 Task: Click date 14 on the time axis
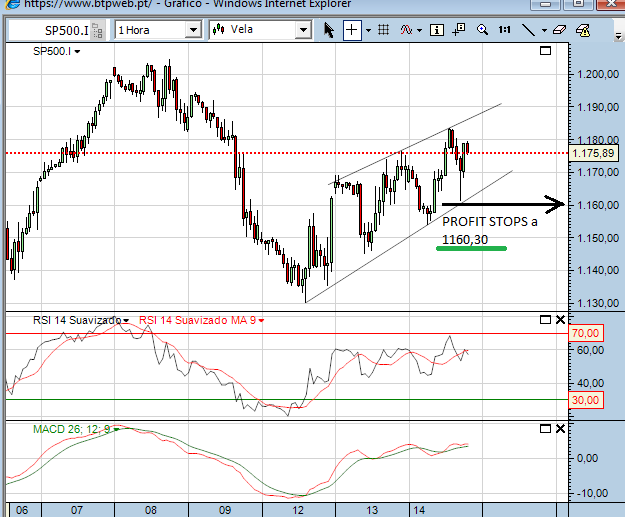pyautogui.click(x=419, y=510)
